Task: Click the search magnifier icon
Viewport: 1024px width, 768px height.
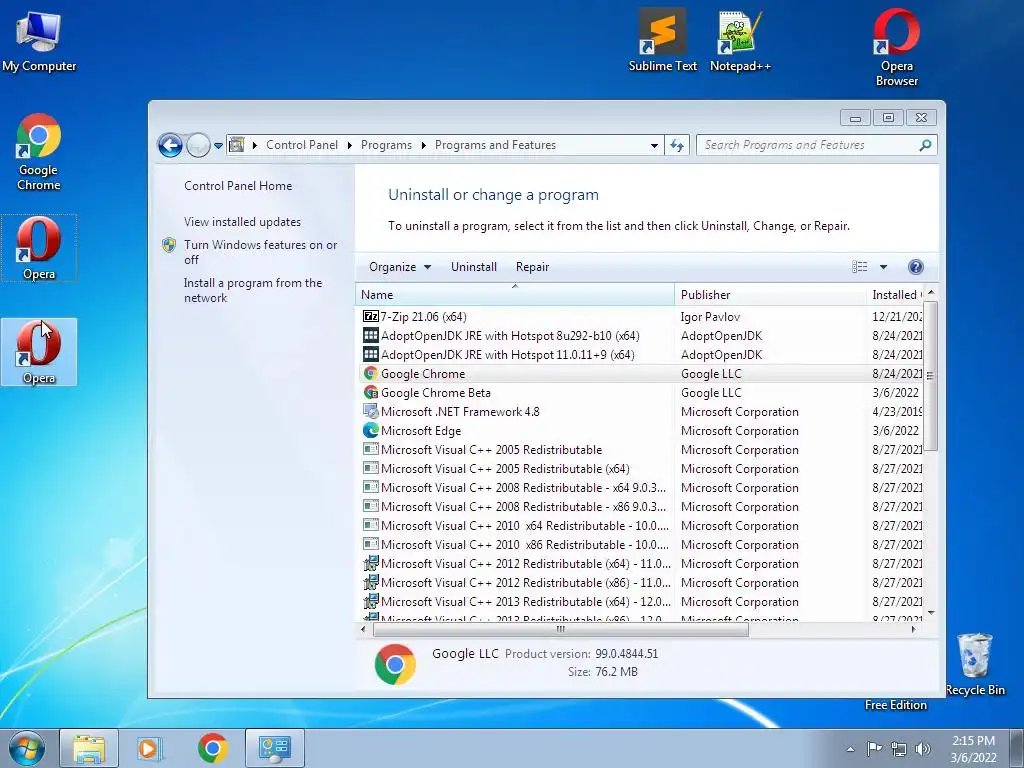Action: click(925, 145)
